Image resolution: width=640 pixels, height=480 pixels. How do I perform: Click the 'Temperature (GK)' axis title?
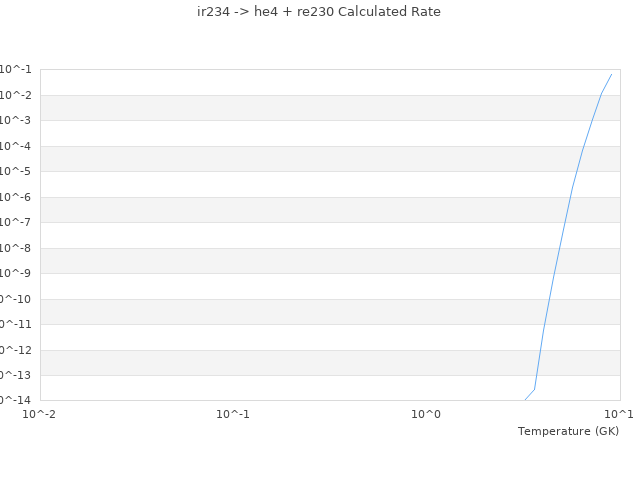click(568, 431)
